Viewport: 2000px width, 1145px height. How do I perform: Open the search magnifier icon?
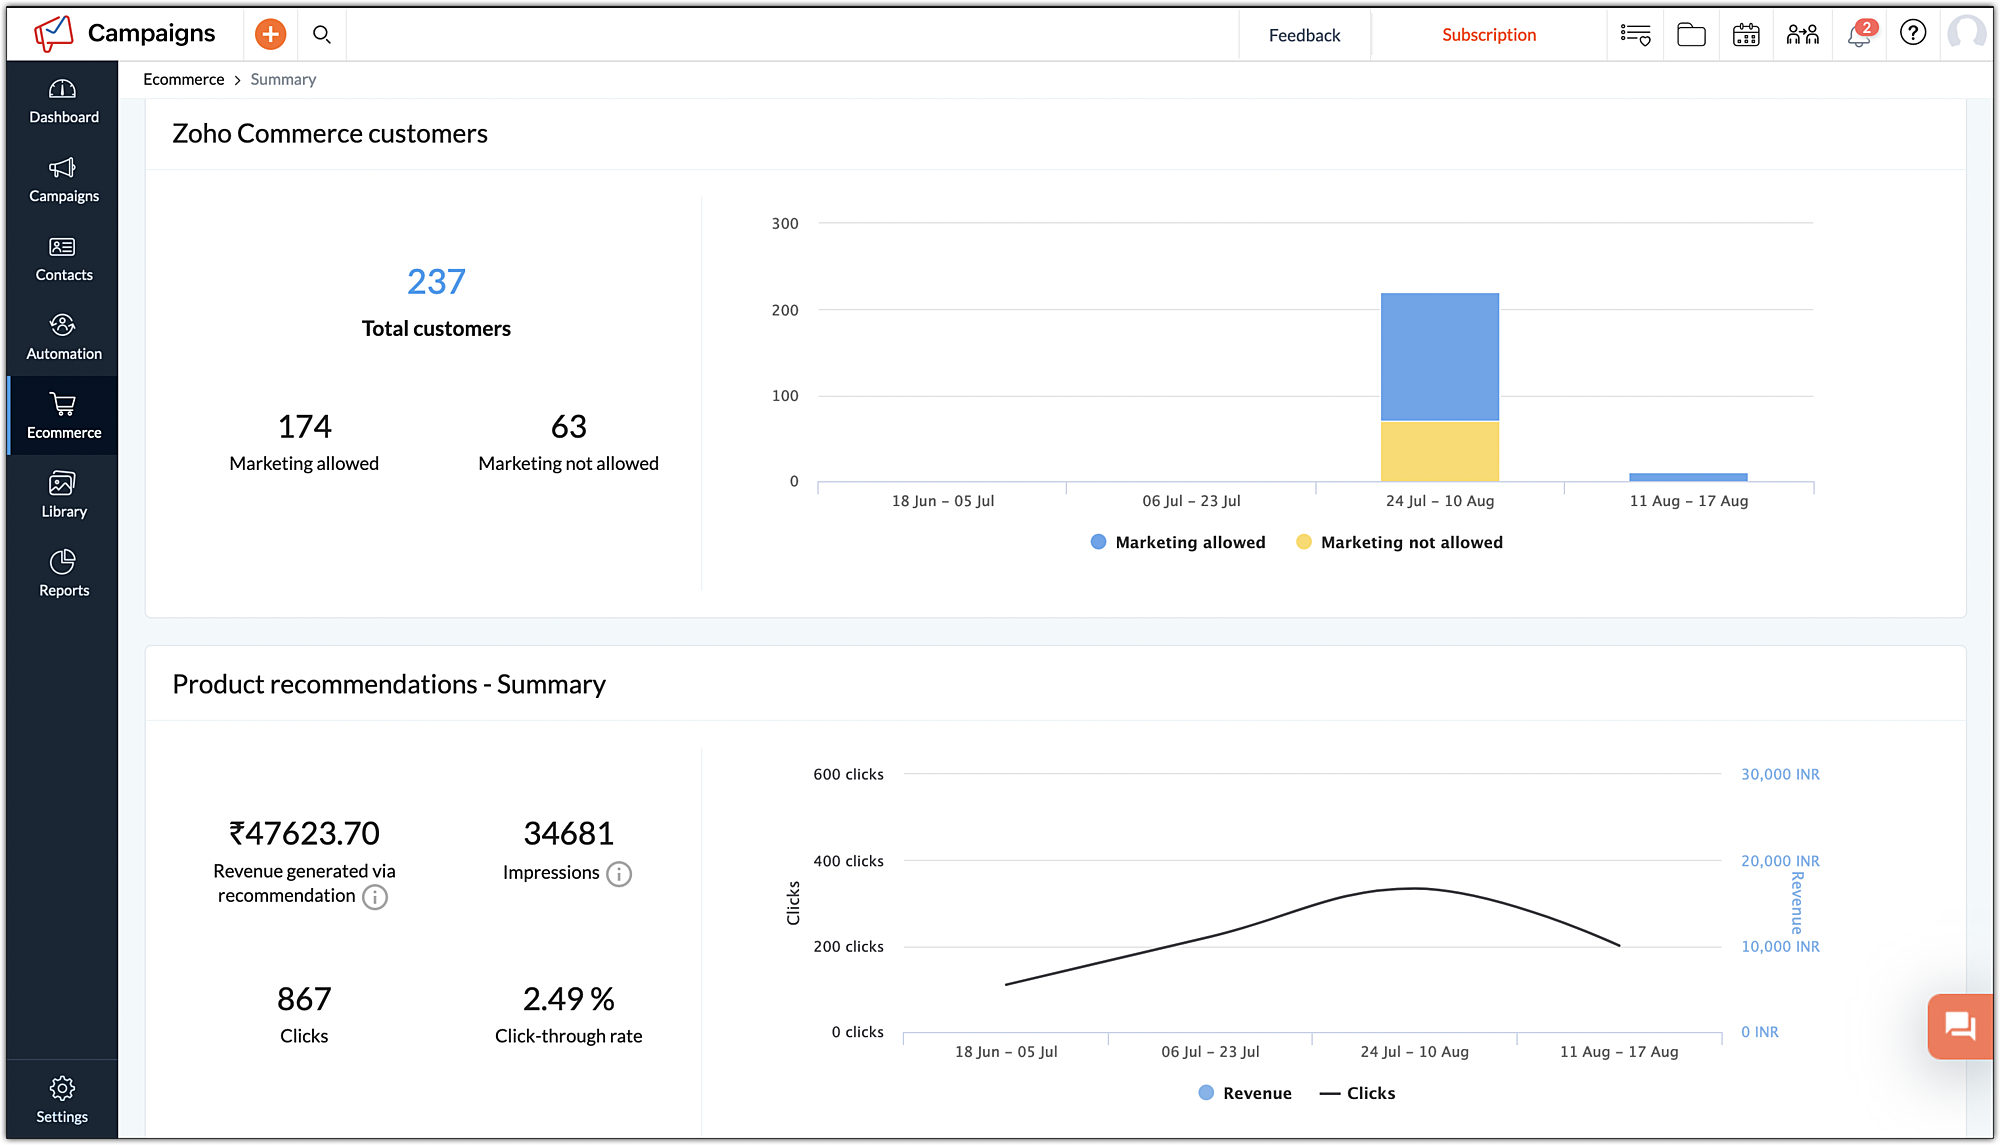[321, 34]
